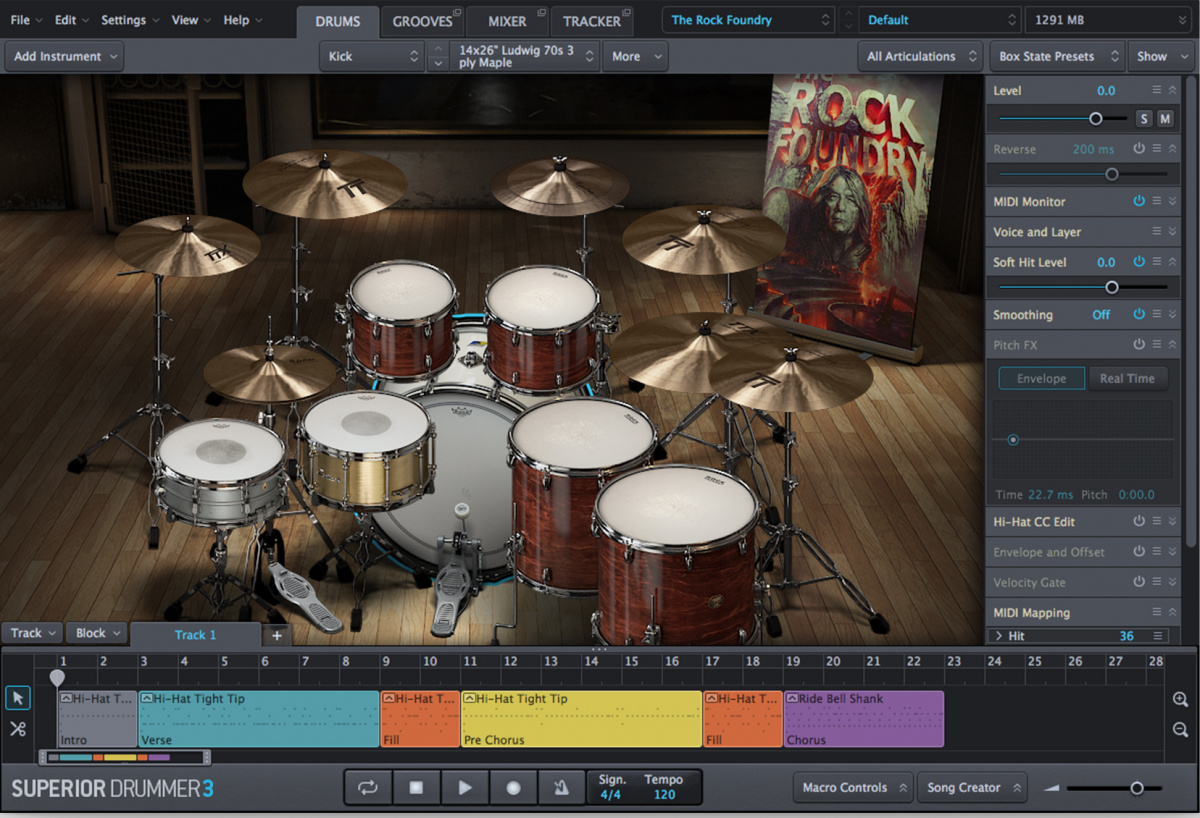Click the plus icon to add a track
Viewport: 1200px width, 818px height.
pyautogui.click(x=276, y=634)
